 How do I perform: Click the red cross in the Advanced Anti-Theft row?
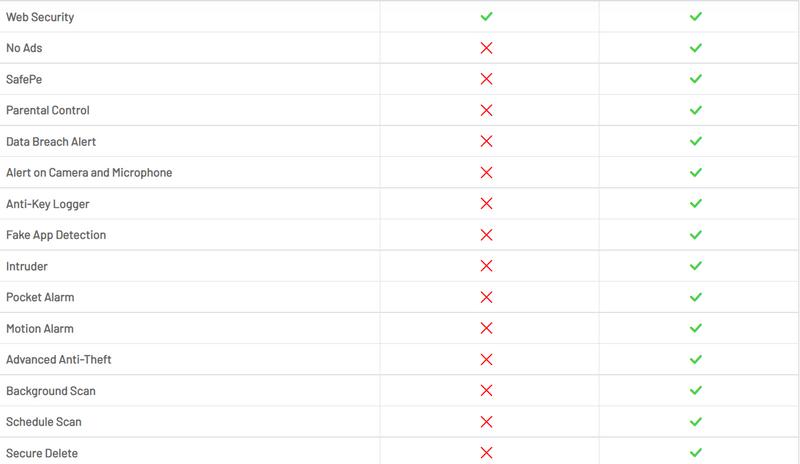486,359
